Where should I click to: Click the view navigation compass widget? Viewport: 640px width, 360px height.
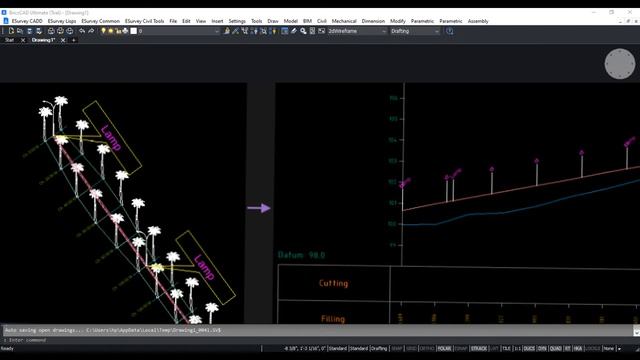click(620, 64)
